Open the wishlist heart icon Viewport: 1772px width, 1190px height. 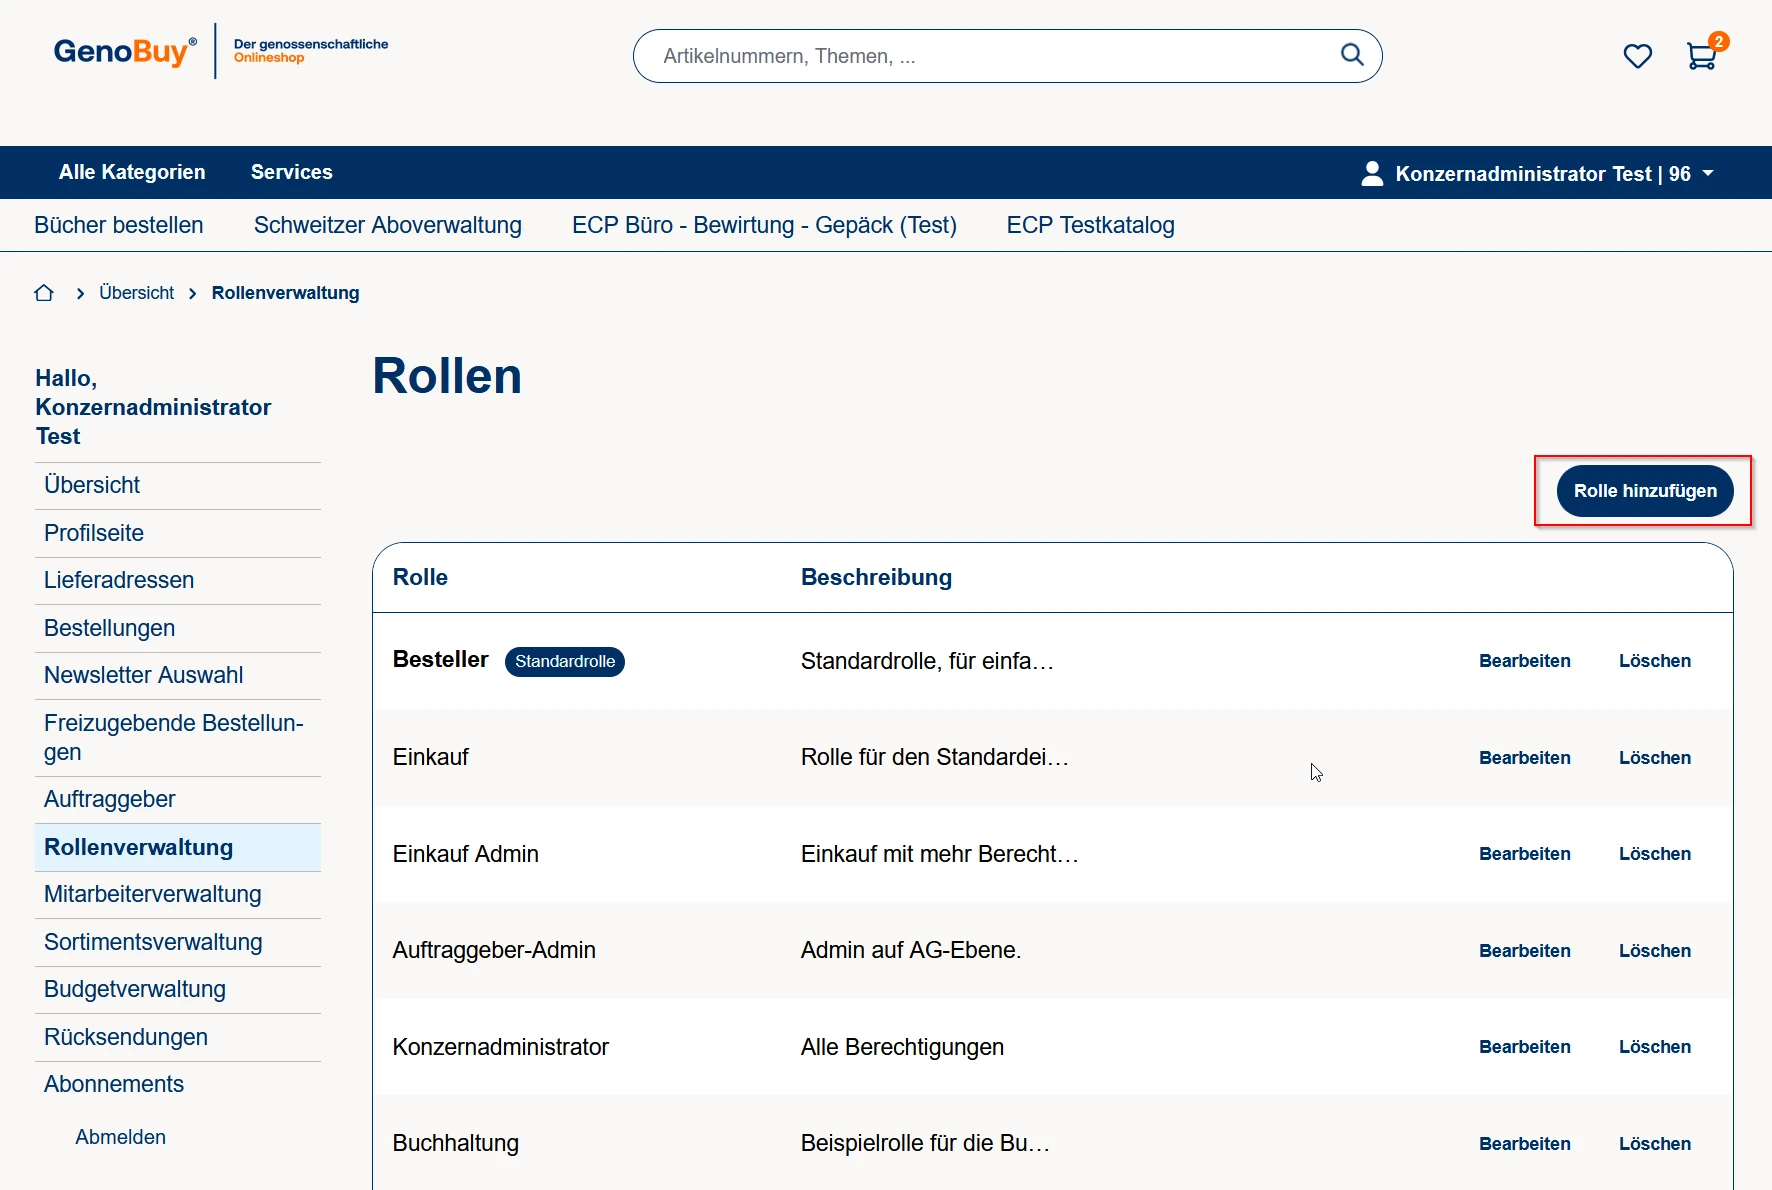pos(1637,56)
